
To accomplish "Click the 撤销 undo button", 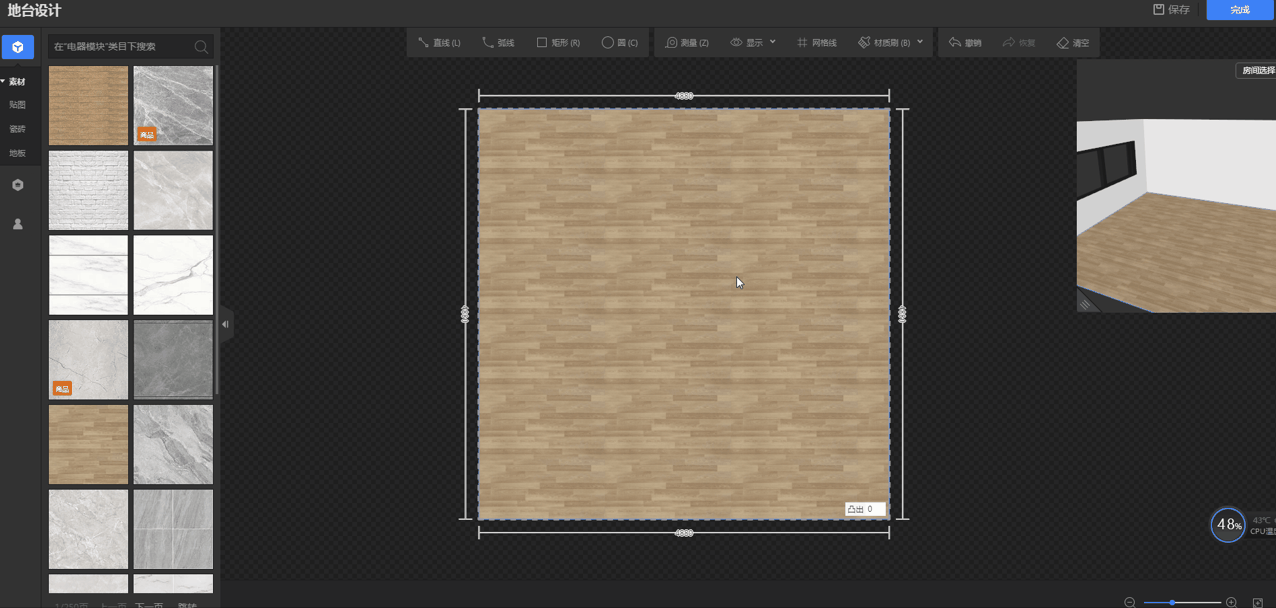I will (x=965, y=43).
